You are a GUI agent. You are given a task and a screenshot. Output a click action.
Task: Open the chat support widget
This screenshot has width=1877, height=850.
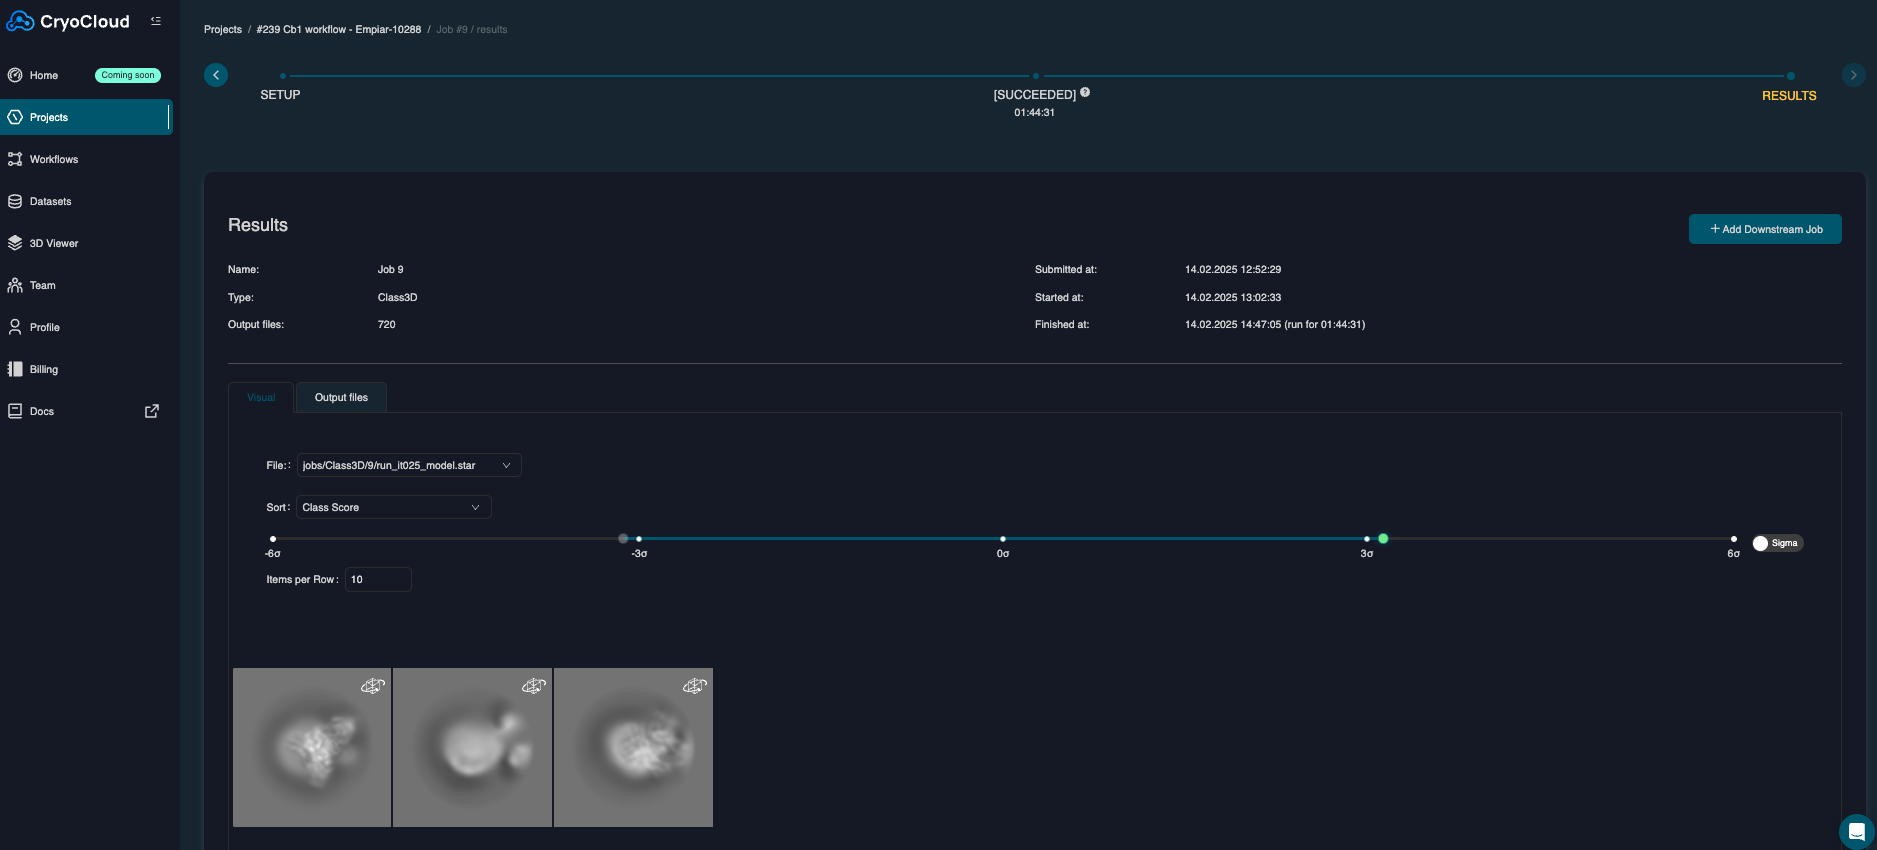pos(1856,831)
